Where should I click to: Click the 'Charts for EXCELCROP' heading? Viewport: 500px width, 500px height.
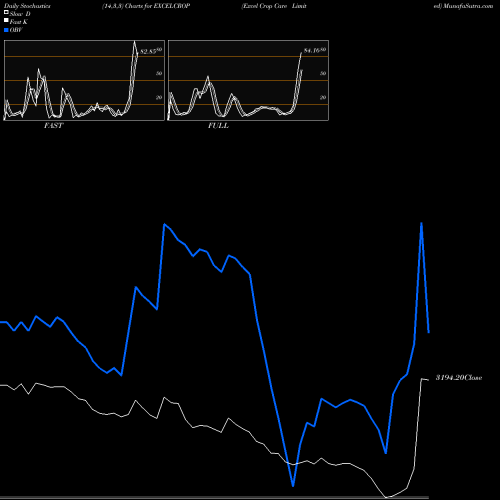pyautogui.click(x=157, y=6)
